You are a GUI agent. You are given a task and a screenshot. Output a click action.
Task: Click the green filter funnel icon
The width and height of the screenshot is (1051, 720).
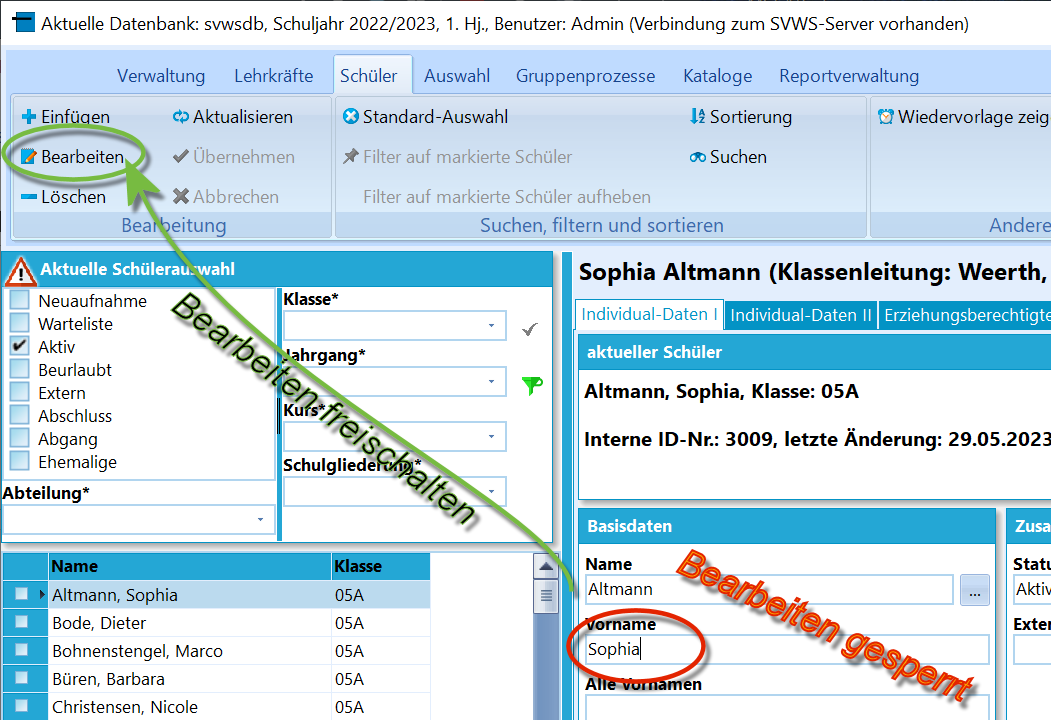tap(532, 385)
